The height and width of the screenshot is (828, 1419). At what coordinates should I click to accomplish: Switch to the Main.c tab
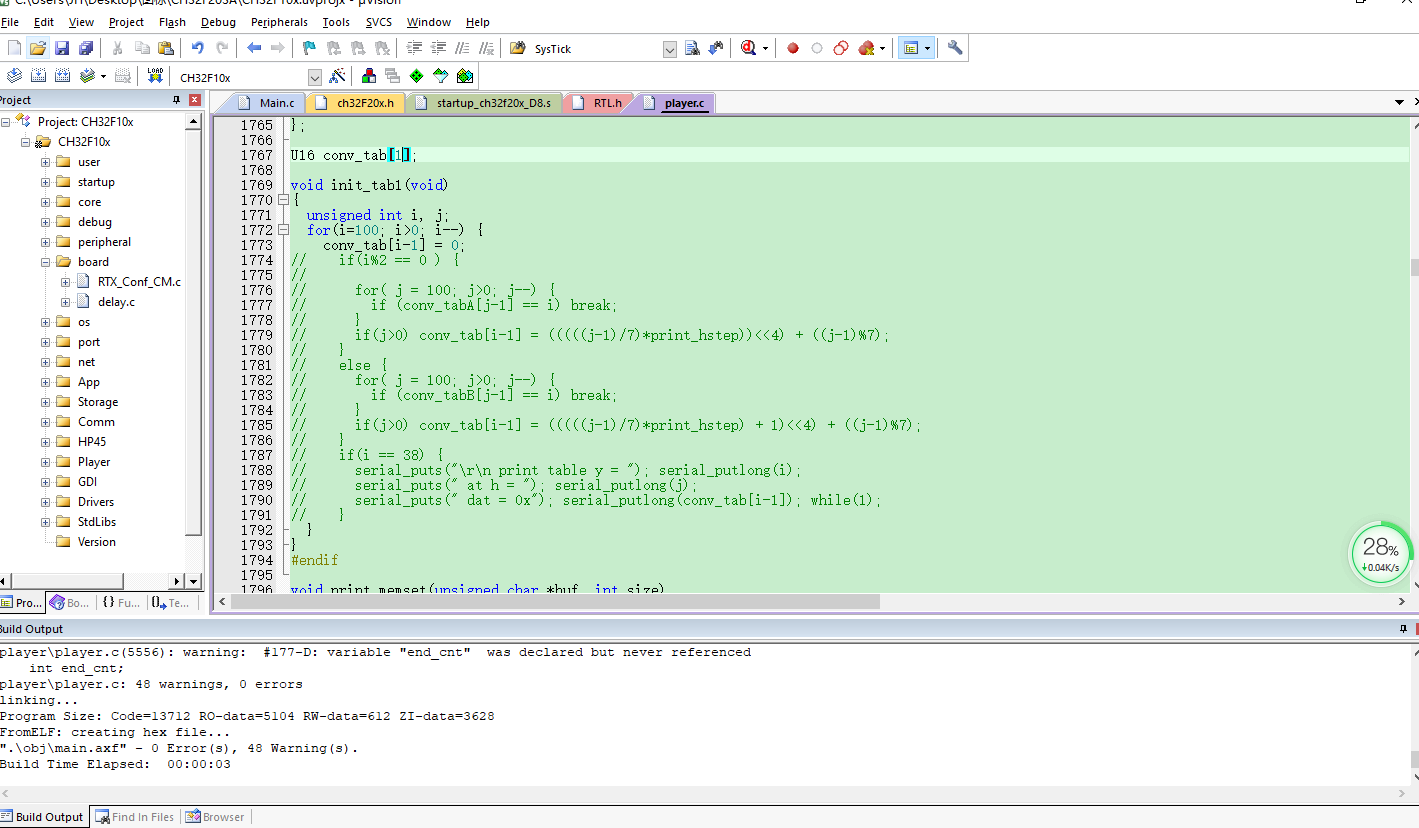[x=267, y=103]
